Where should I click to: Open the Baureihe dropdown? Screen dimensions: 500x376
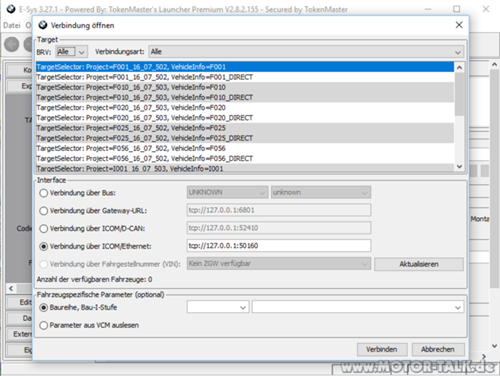click(218, 307)
